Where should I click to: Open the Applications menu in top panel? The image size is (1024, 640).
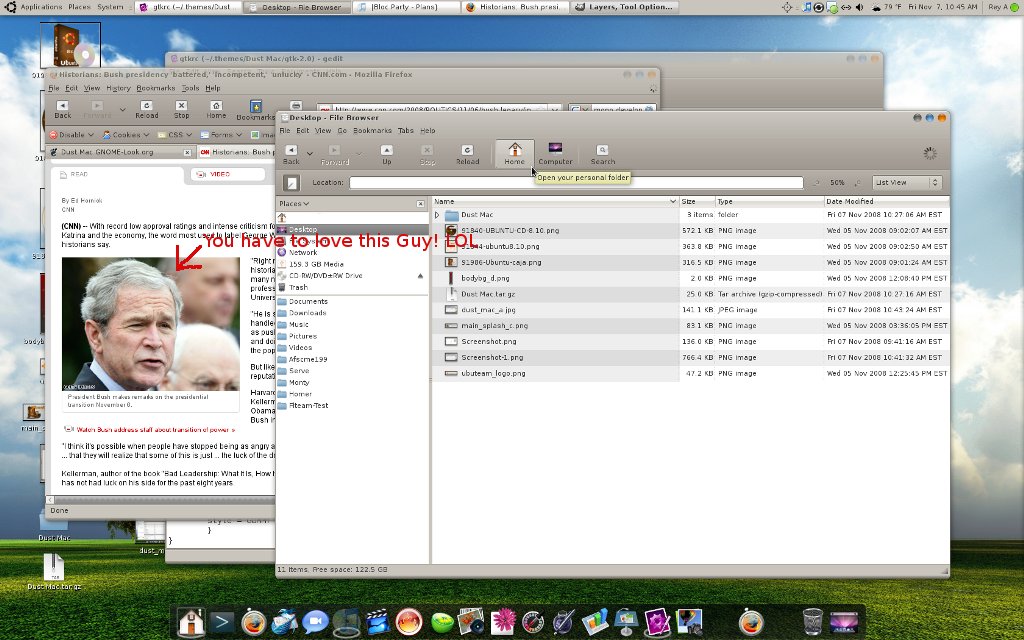coord(41,7)
